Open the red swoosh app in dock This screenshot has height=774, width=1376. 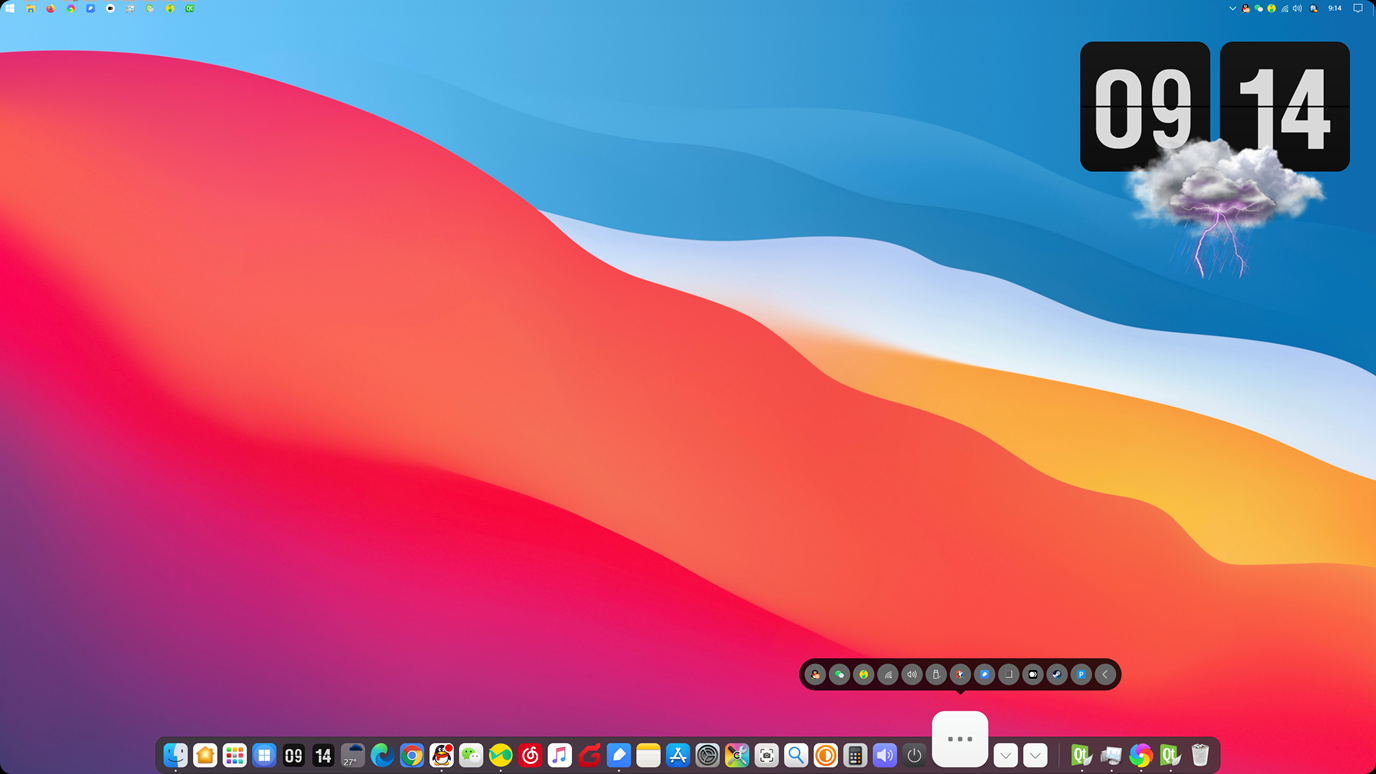point(589,755)
